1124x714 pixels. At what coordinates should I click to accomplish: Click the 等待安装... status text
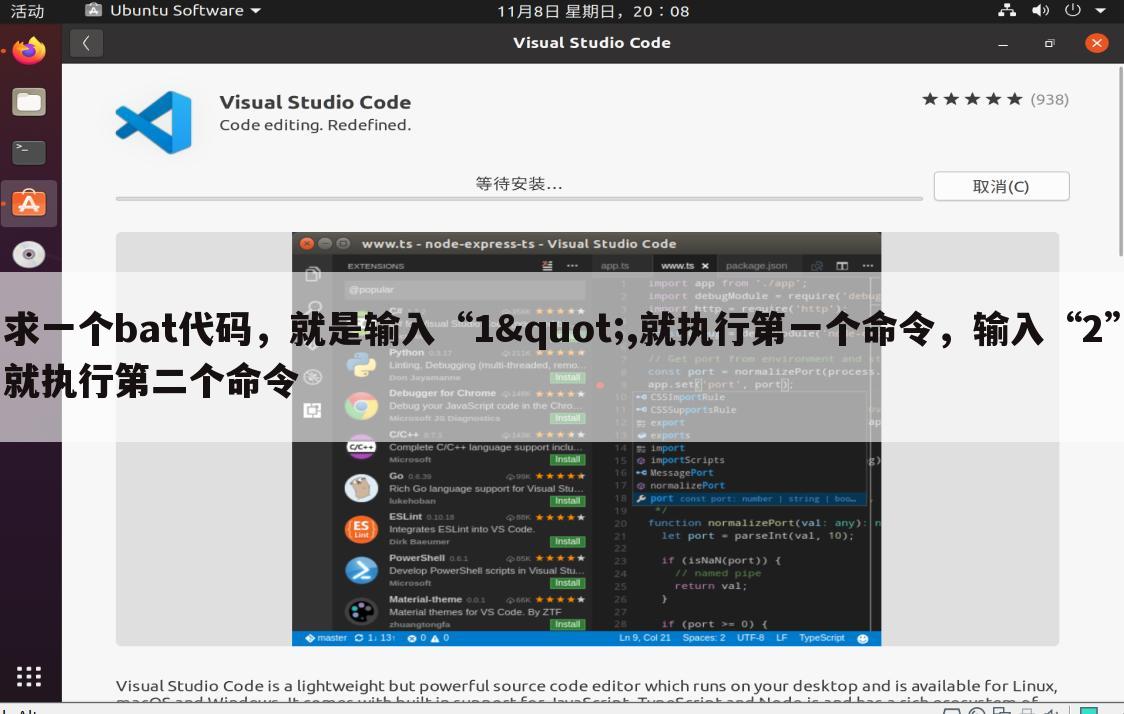pos(519,184)
